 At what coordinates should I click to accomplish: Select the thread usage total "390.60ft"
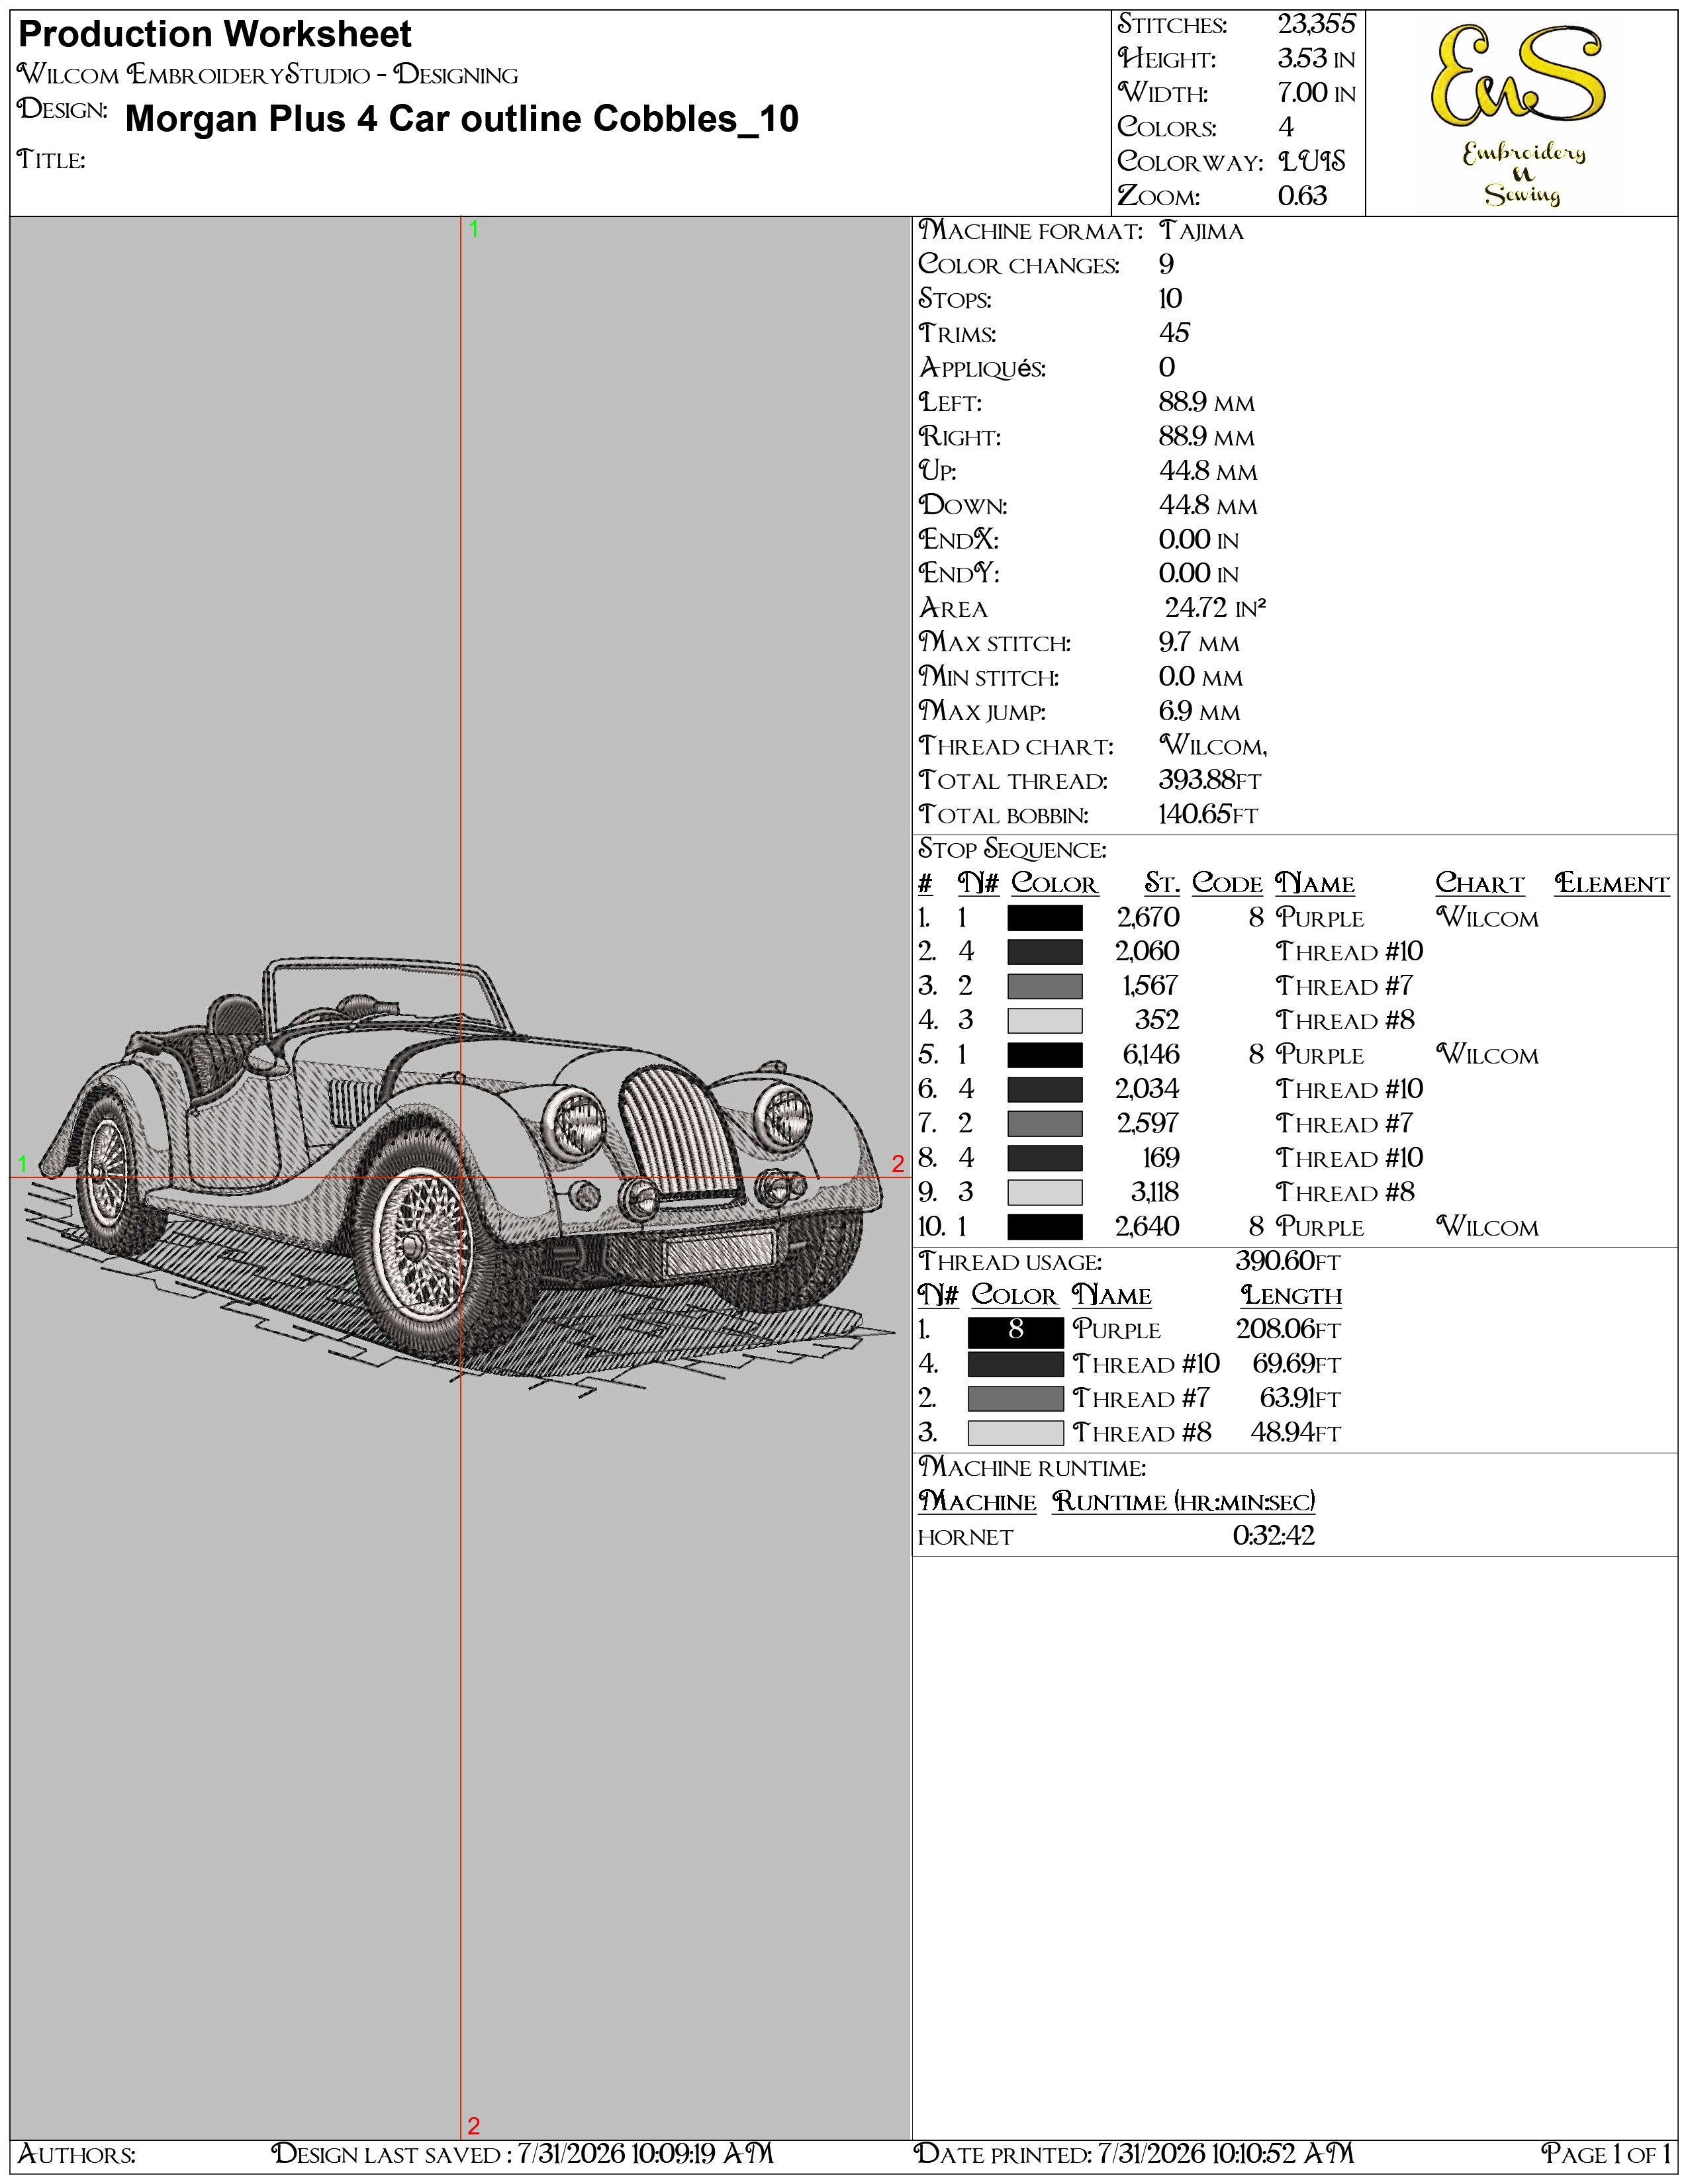point(1288,1262)
